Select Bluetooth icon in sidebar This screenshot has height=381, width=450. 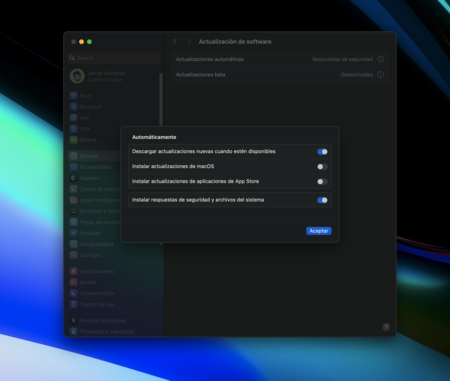point(74,107)
